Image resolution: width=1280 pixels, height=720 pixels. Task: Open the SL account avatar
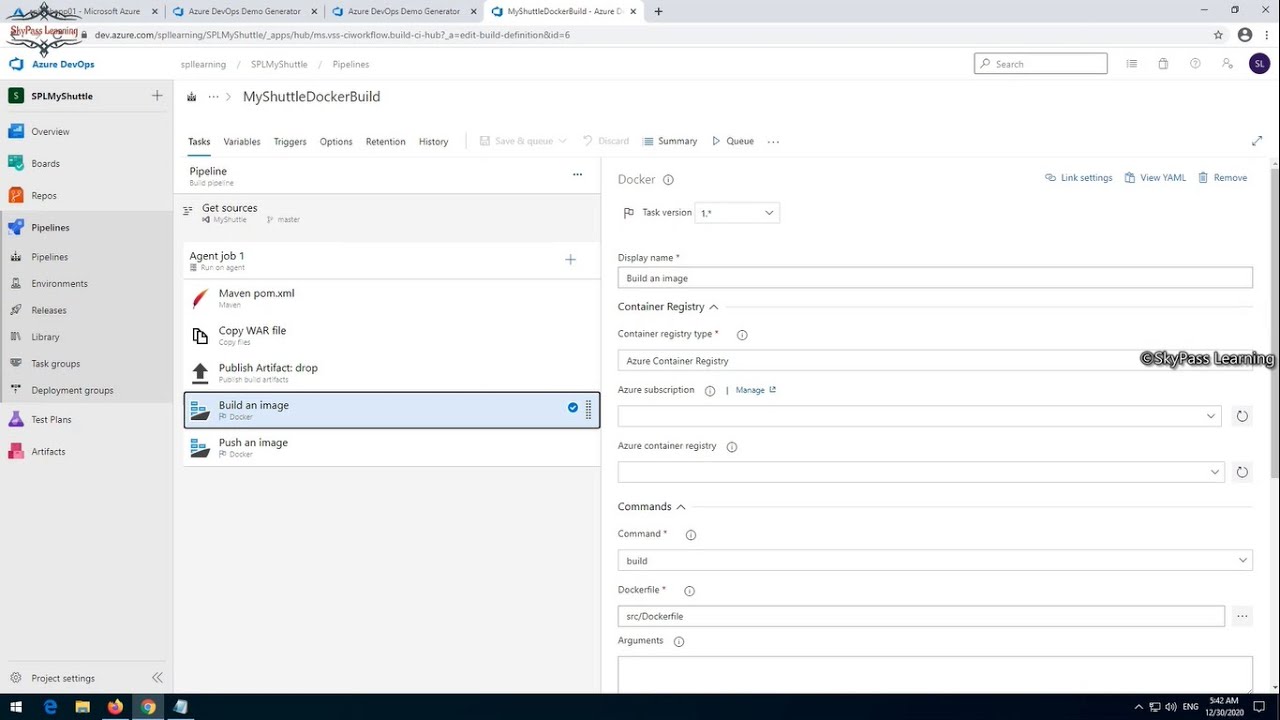[1260, 64]
